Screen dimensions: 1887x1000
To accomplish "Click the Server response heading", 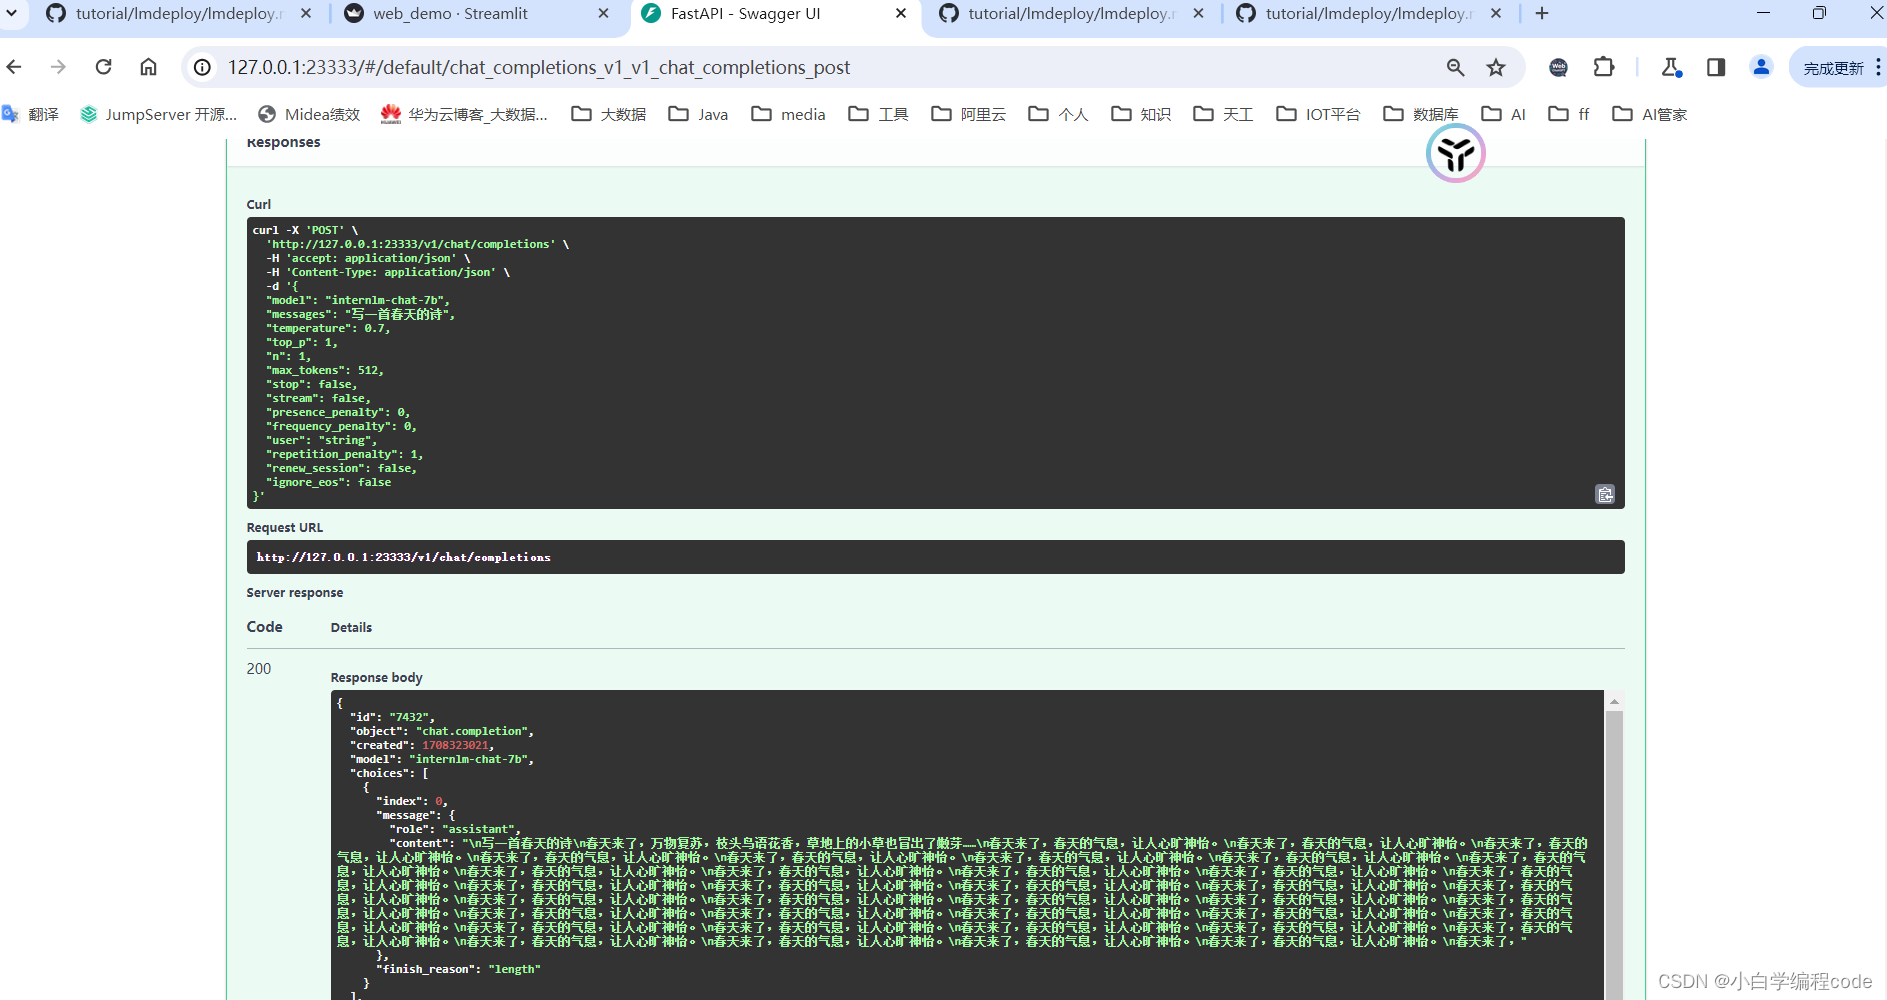I will click(x=295, y=592).
